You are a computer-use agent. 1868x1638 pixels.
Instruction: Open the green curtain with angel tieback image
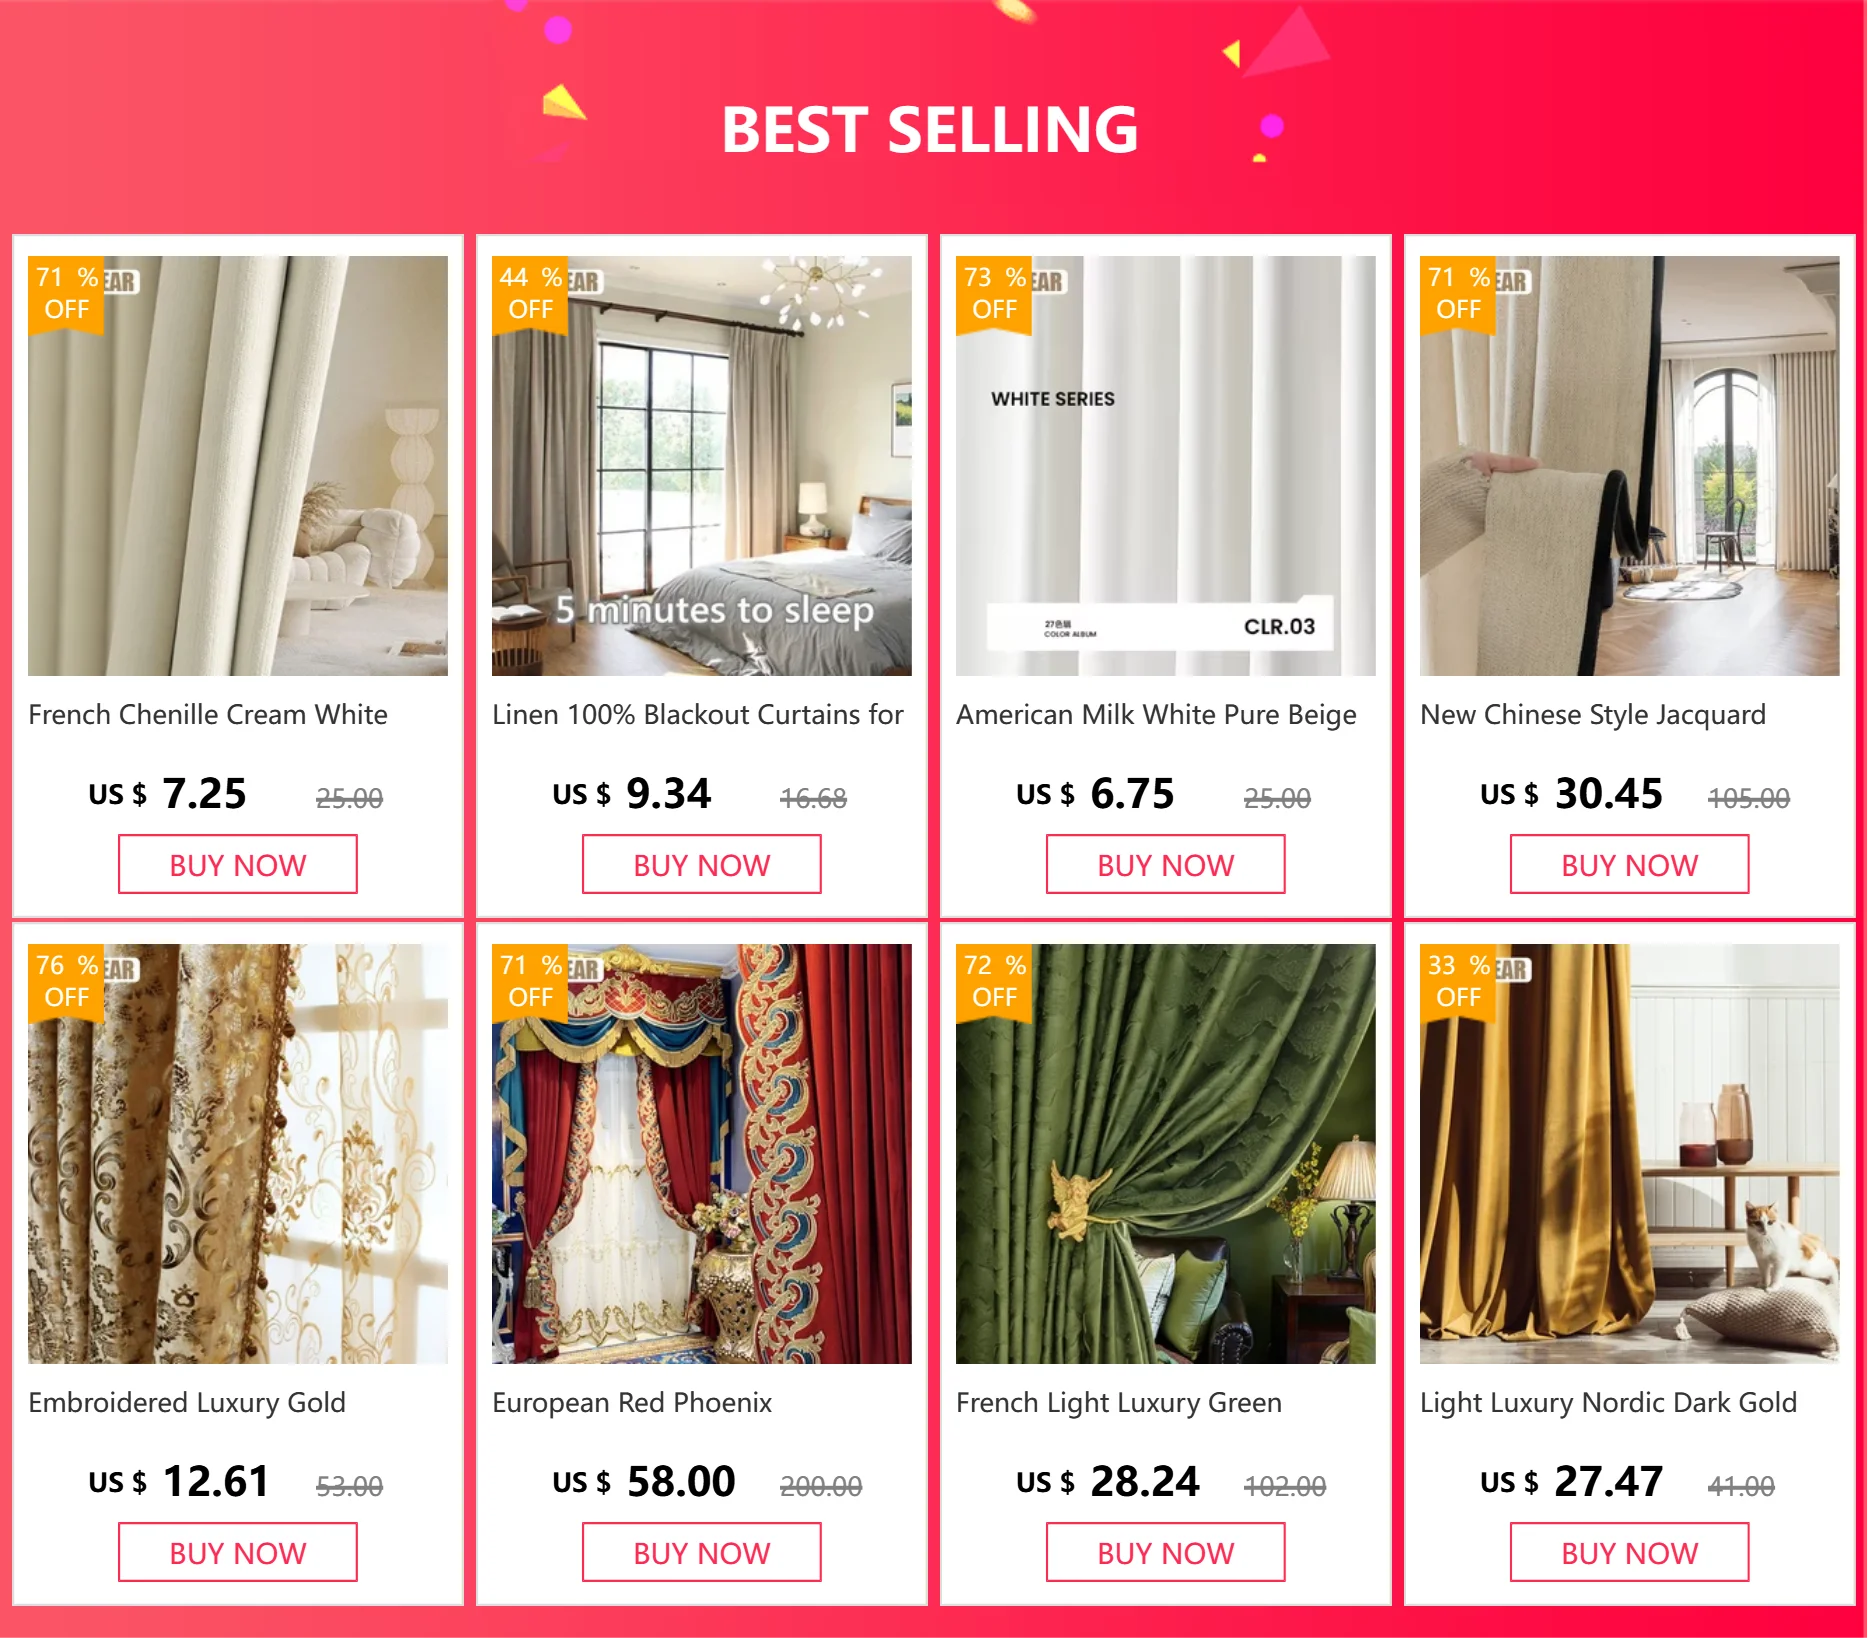pos(1166,1154)
